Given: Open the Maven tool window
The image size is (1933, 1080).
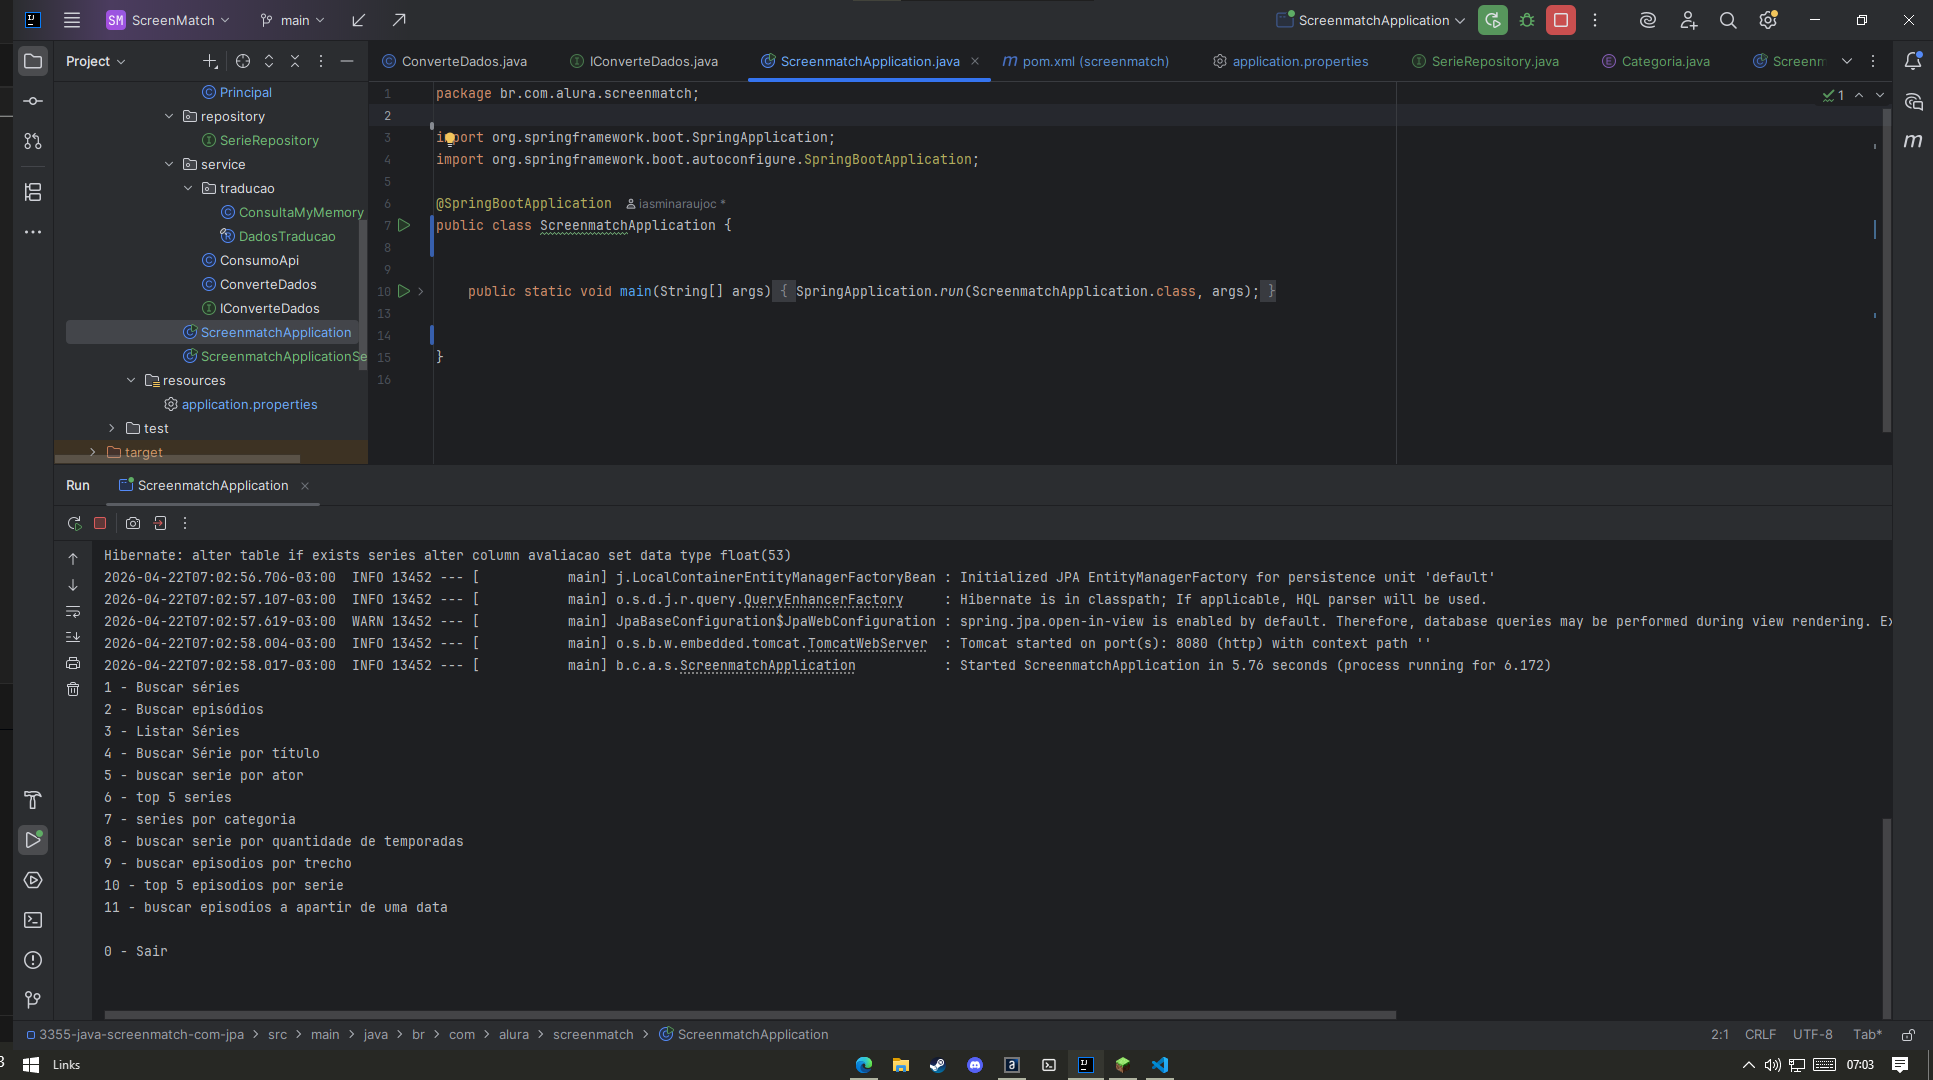Looking at the screenshot, I should coord(1912,141).
